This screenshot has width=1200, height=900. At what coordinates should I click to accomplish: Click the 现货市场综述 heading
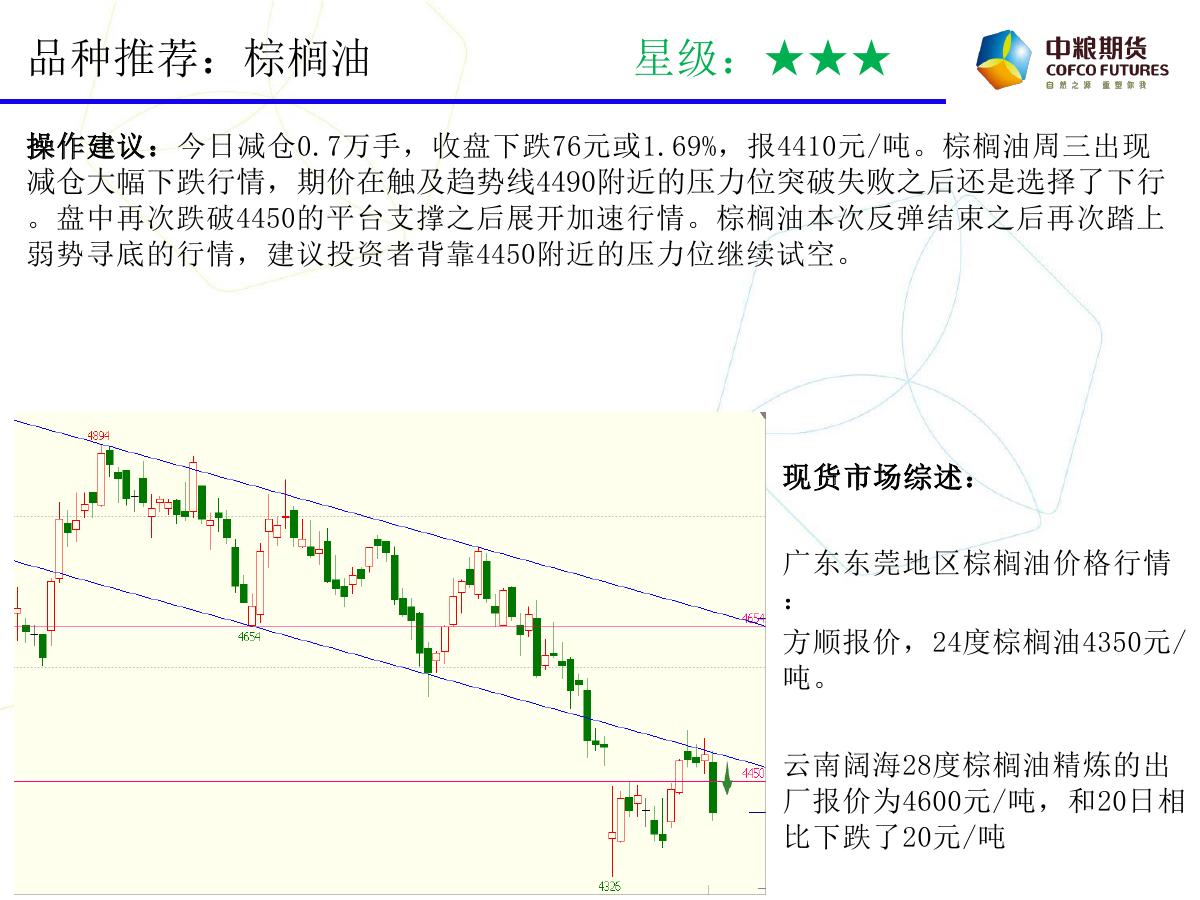(x=879, y=478)
